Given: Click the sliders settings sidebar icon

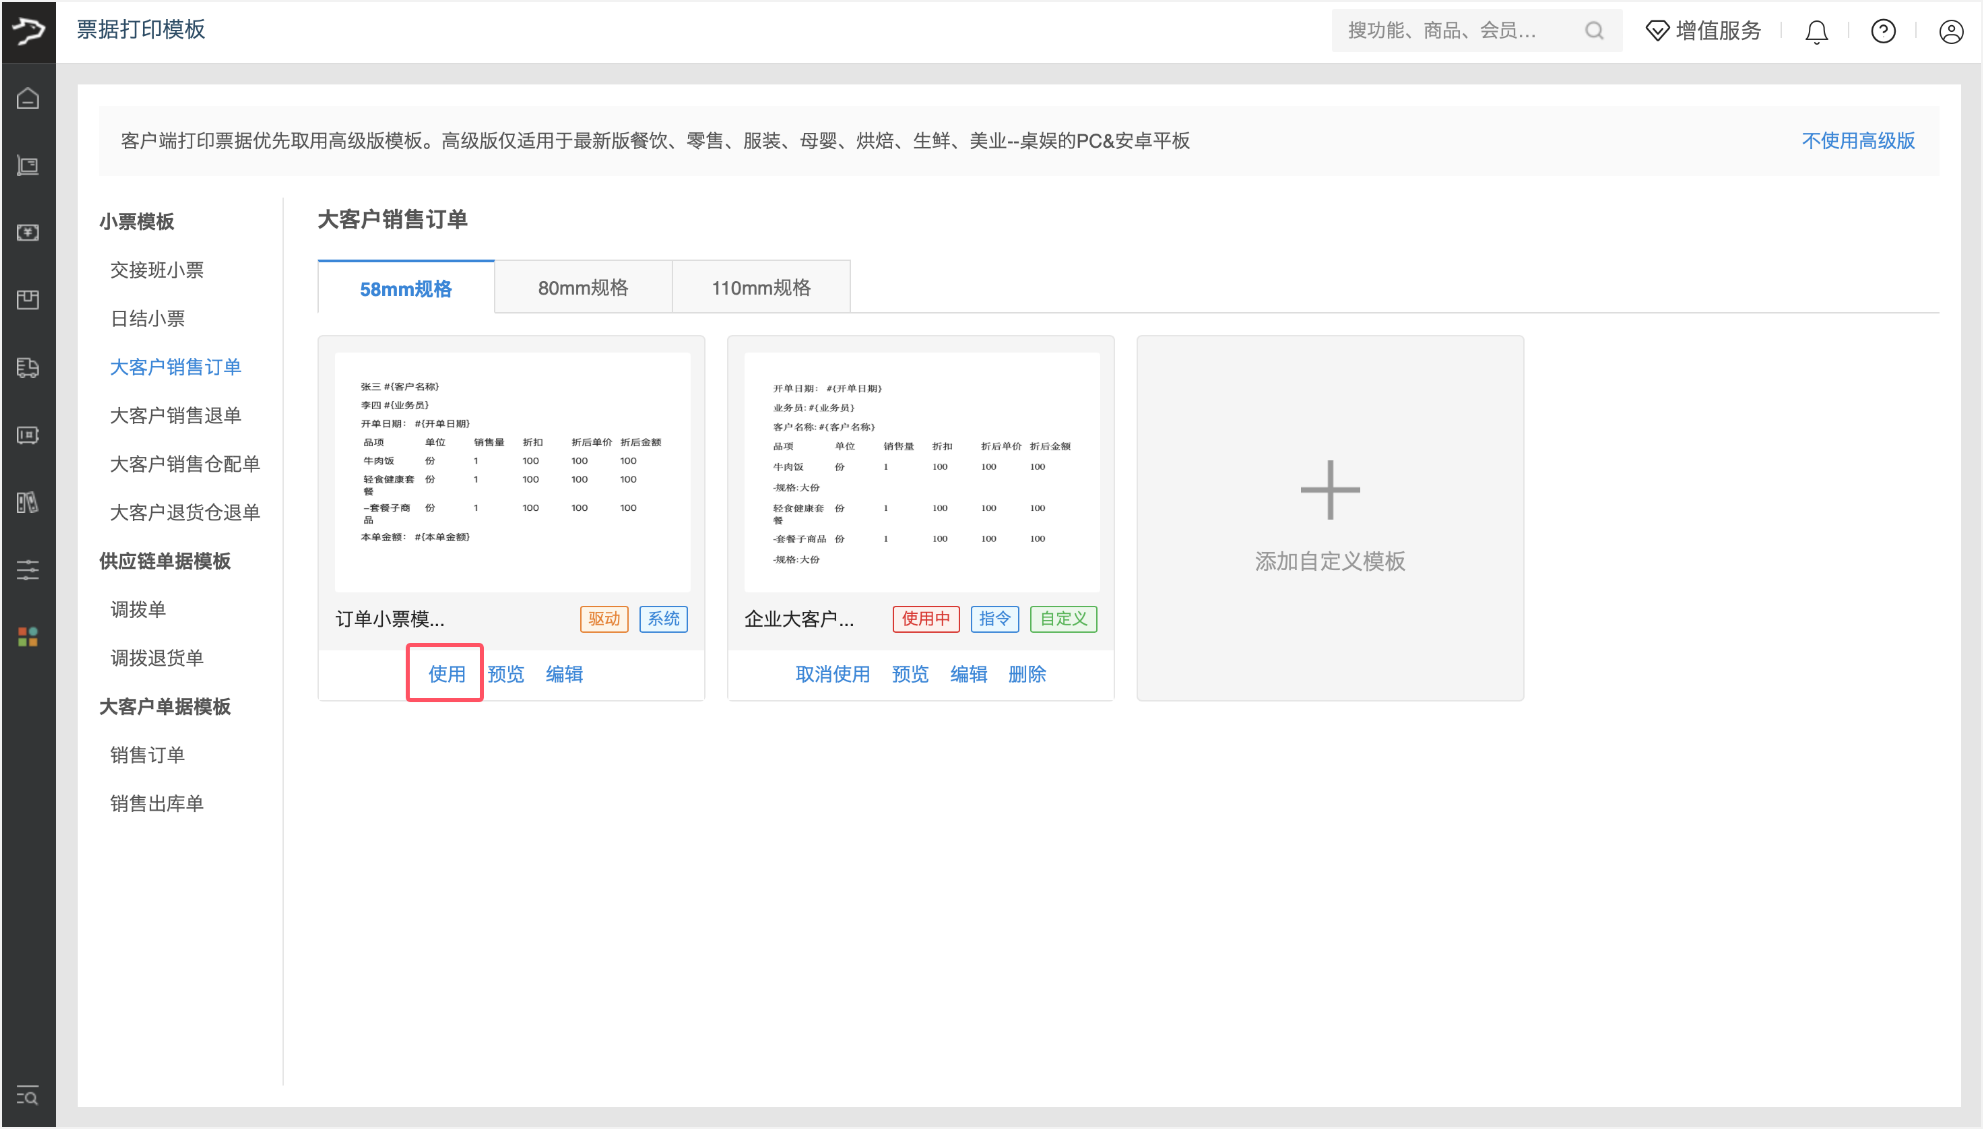Looking at the screenshot, I should (x=28, y=570).
